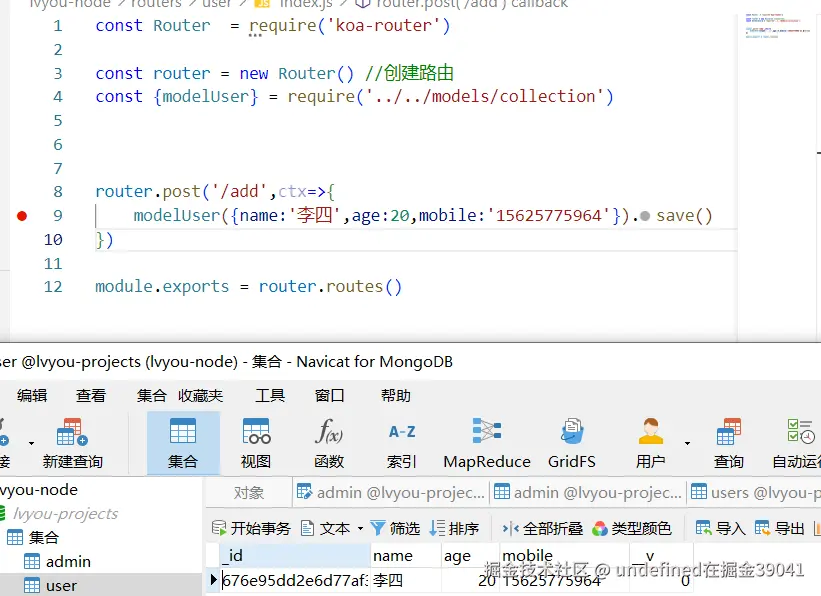Click the name cell 李四
This screenshot has width=821, height=596.
coord(406,580)
